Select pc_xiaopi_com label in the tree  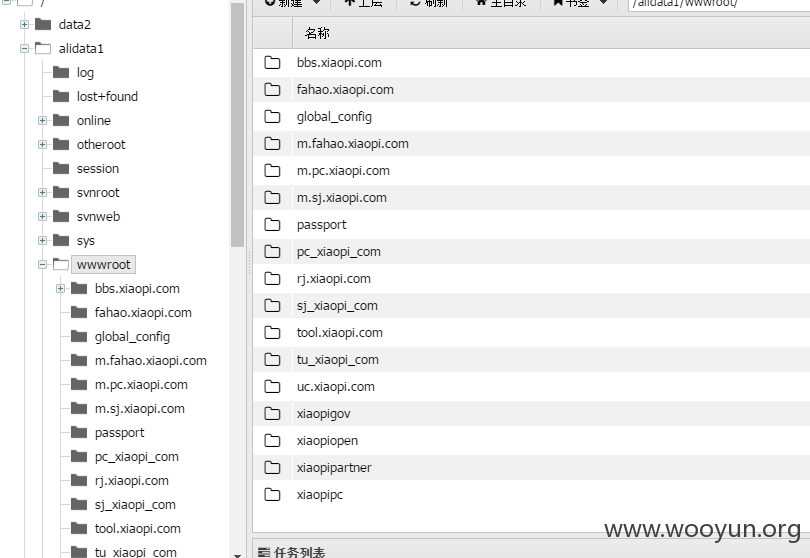pyautogui.click(x=136, y=457)
